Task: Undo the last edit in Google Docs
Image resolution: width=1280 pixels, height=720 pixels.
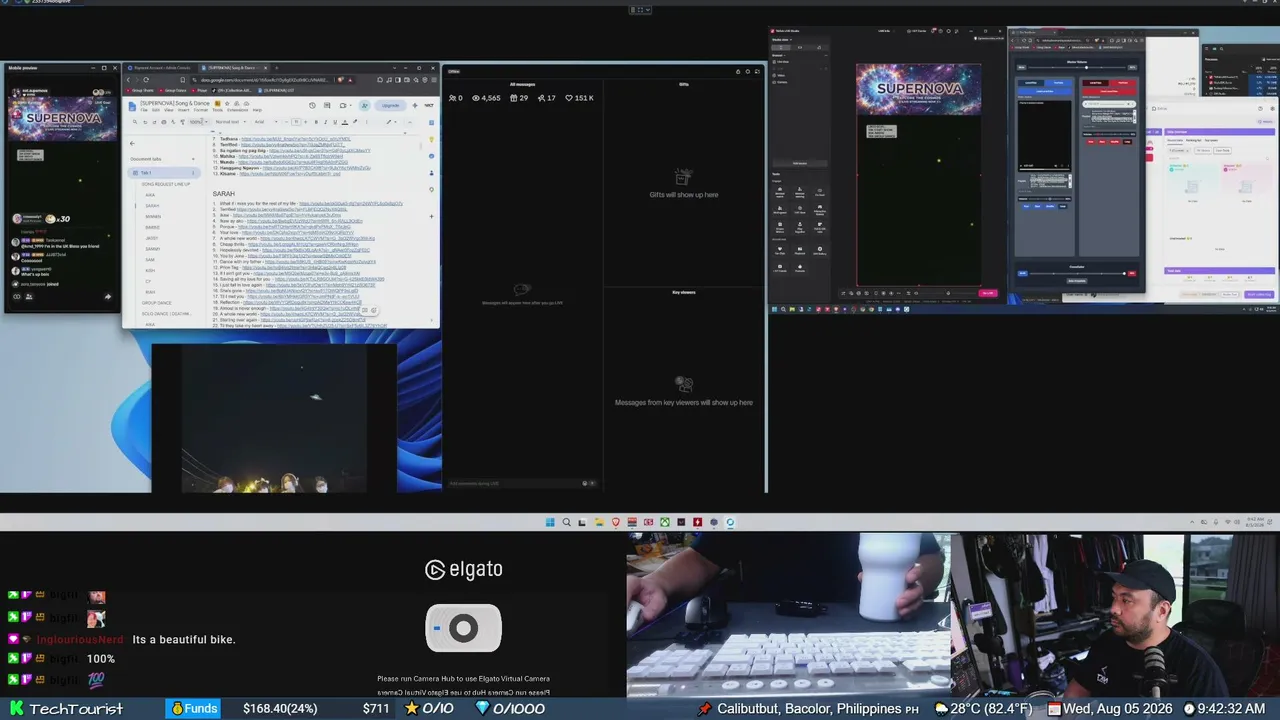Action: [145, 122]
